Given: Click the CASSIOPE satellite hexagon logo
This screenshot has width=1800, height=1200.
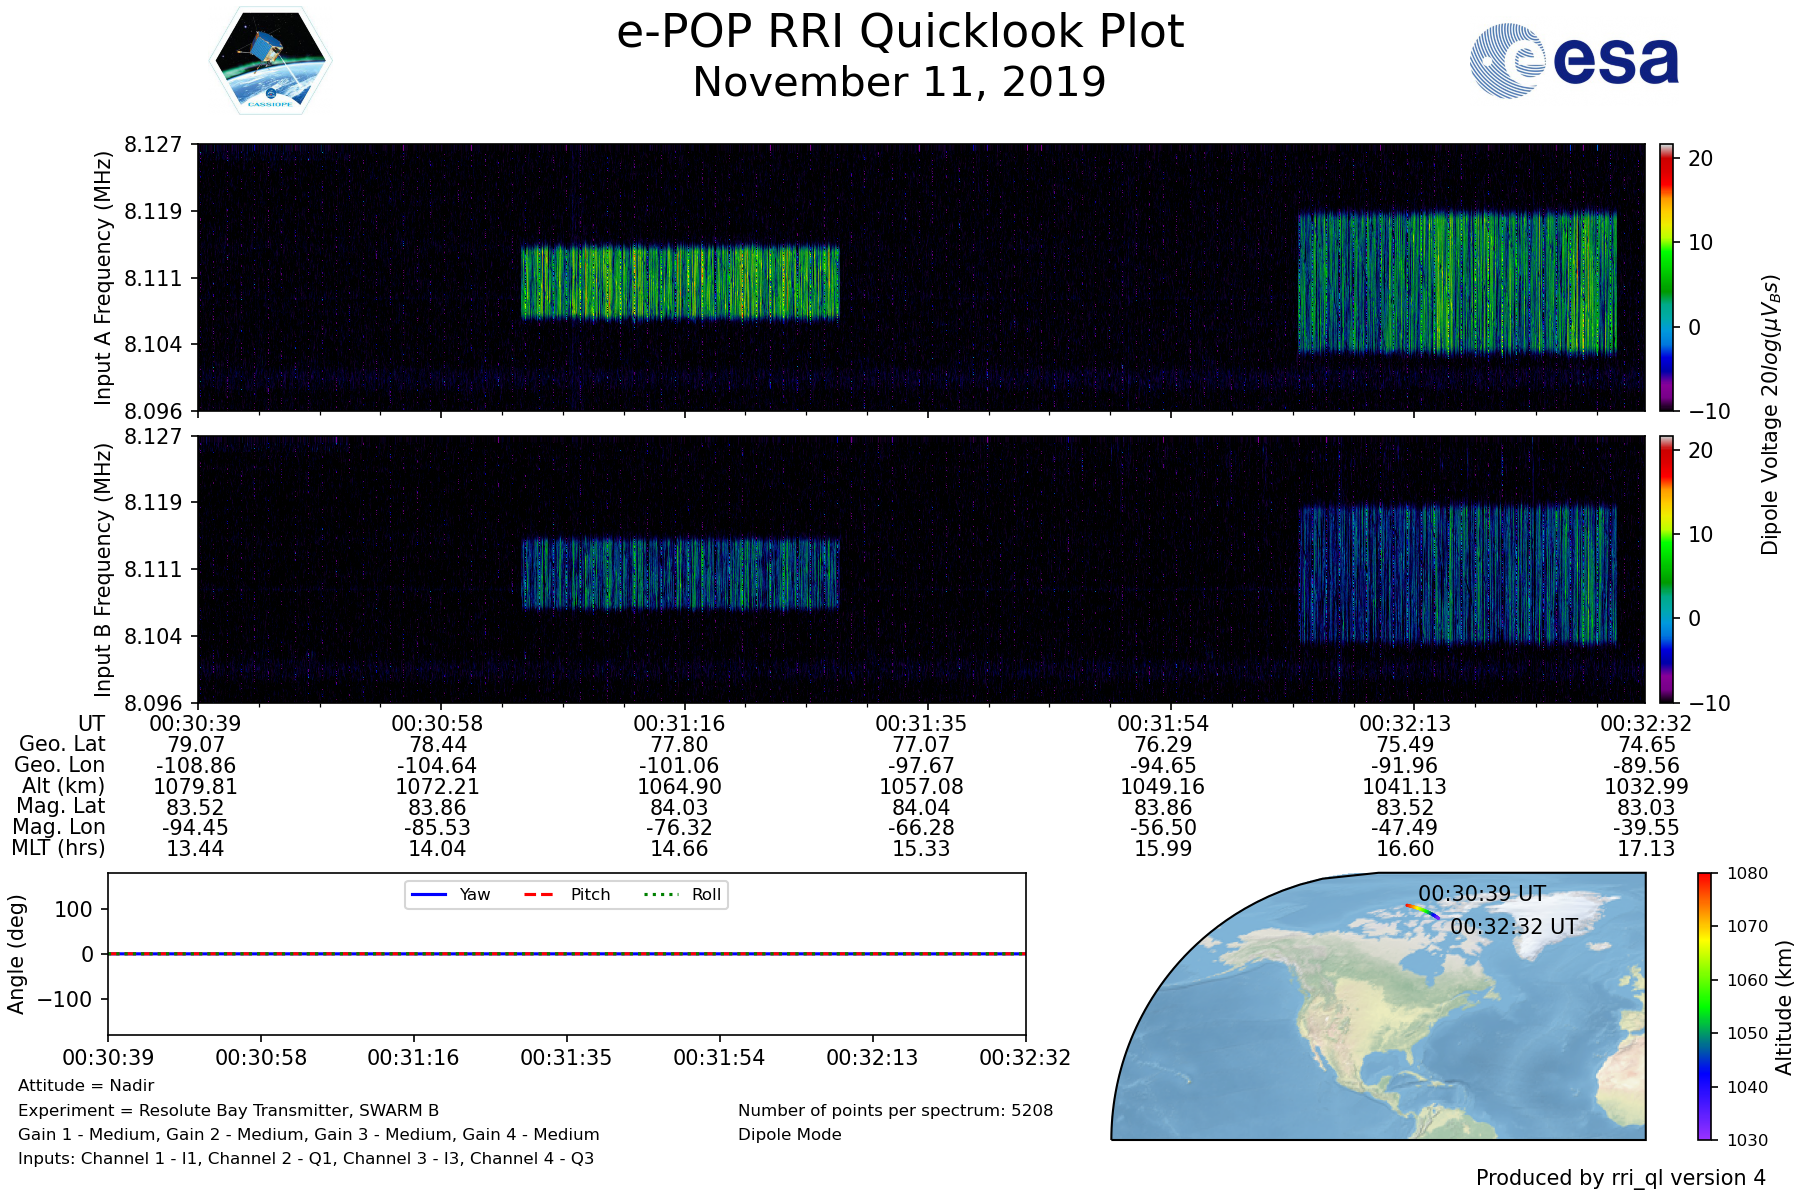Looking at the screenshot, I should (x=270, y=61).
